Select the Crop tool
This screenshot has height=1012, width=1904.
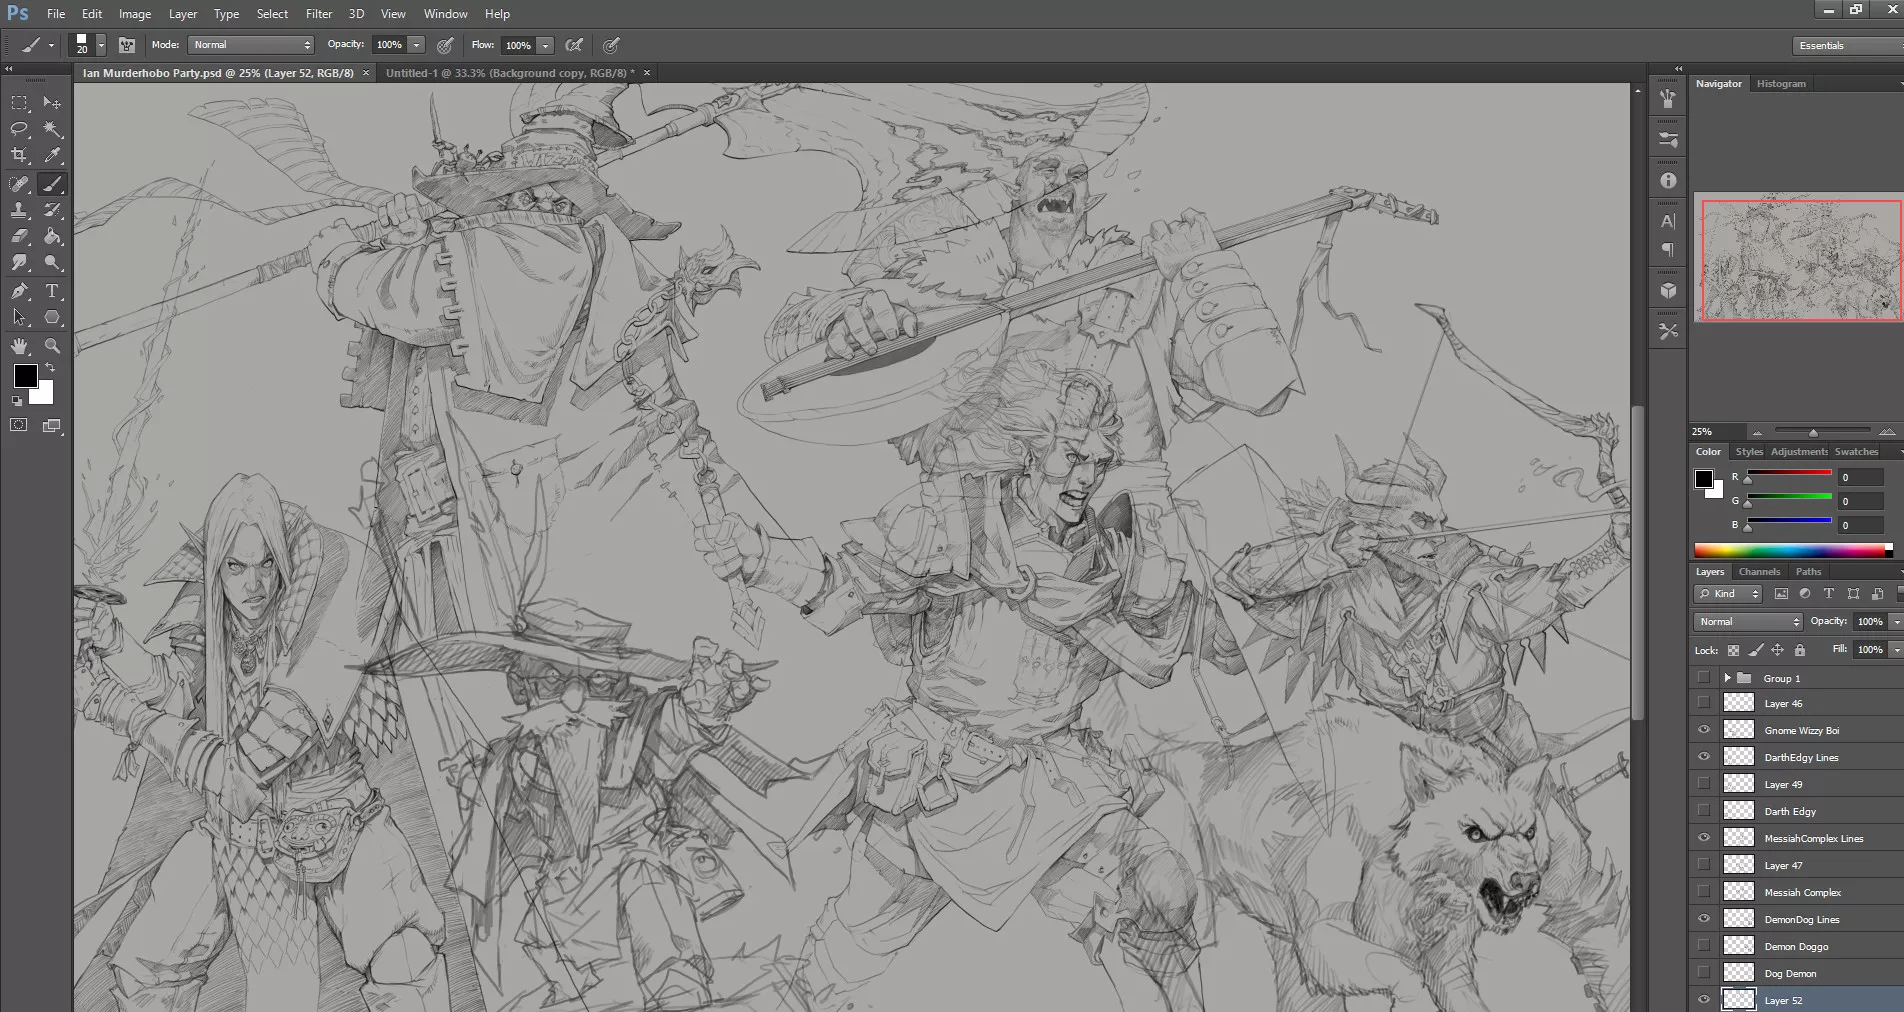tap(19, 155)
